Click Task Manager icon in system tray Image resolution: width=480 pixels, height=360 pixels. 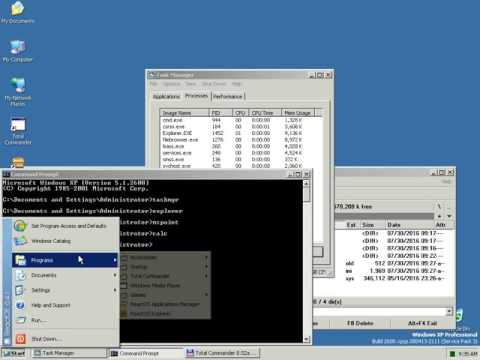click(x=452, y=354)
